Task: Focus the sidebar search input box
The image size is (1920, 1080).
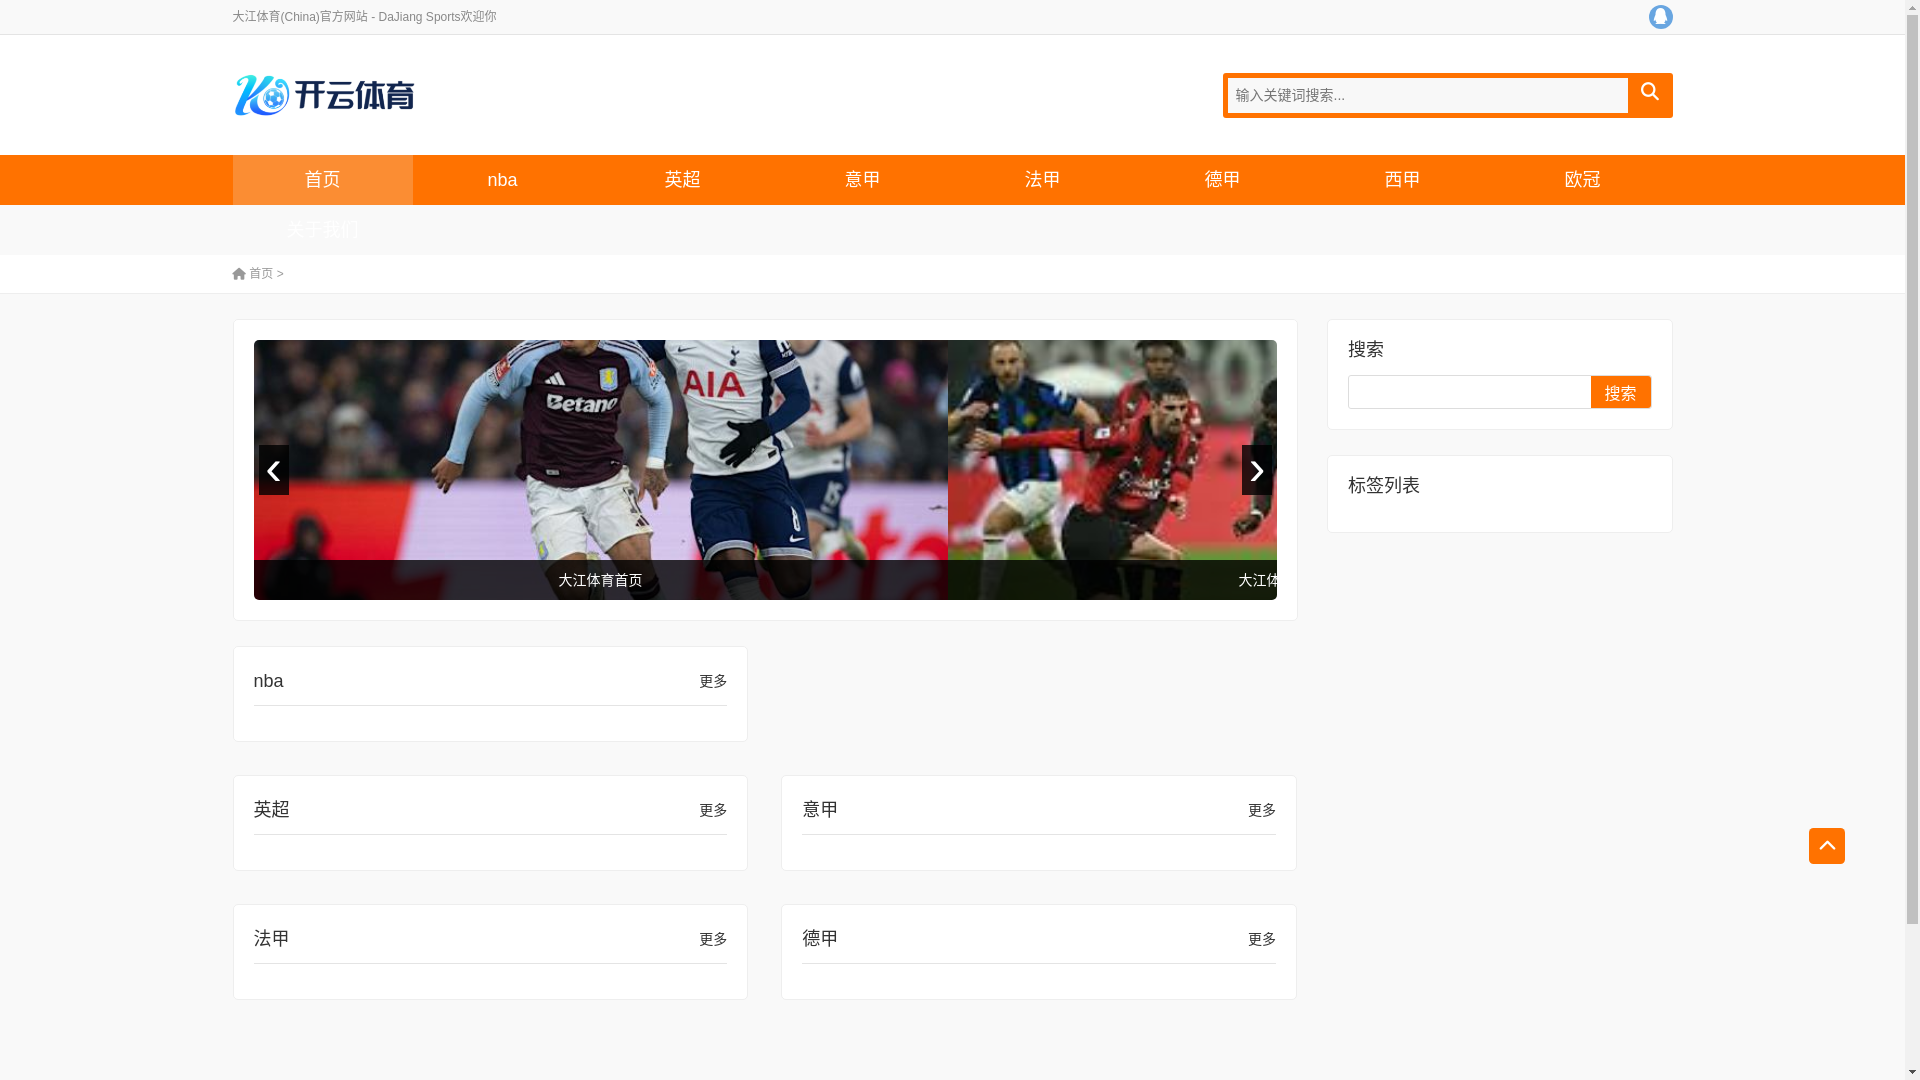Action: 1469,392
